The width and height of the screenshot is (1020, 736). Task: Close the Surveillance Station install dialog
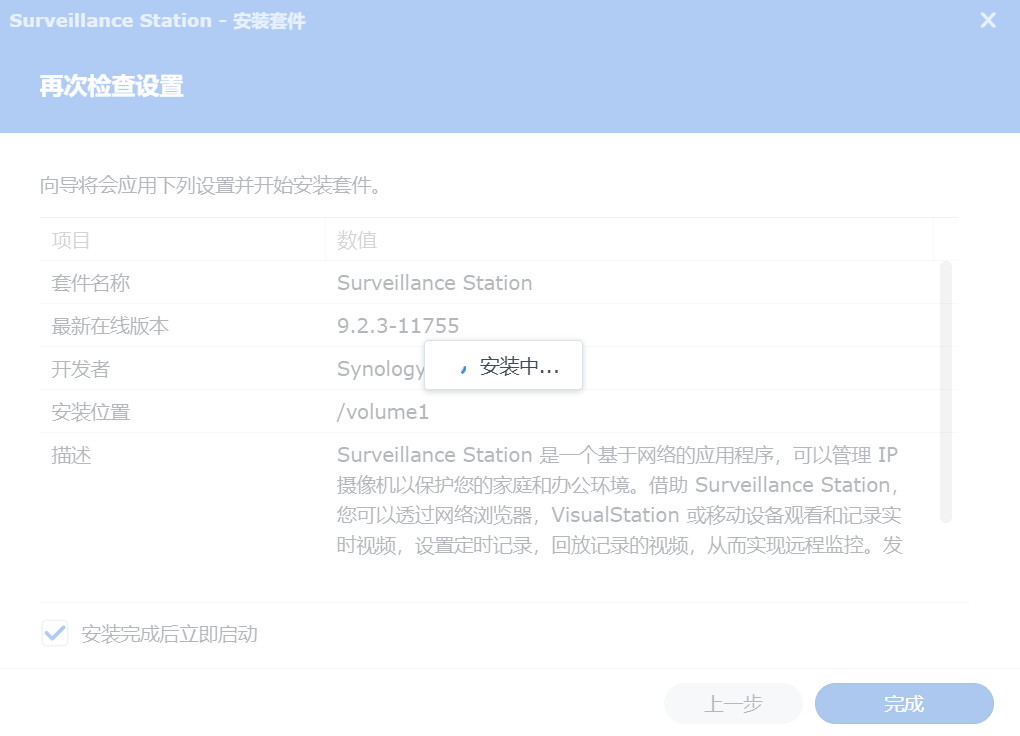click(988, 20)
